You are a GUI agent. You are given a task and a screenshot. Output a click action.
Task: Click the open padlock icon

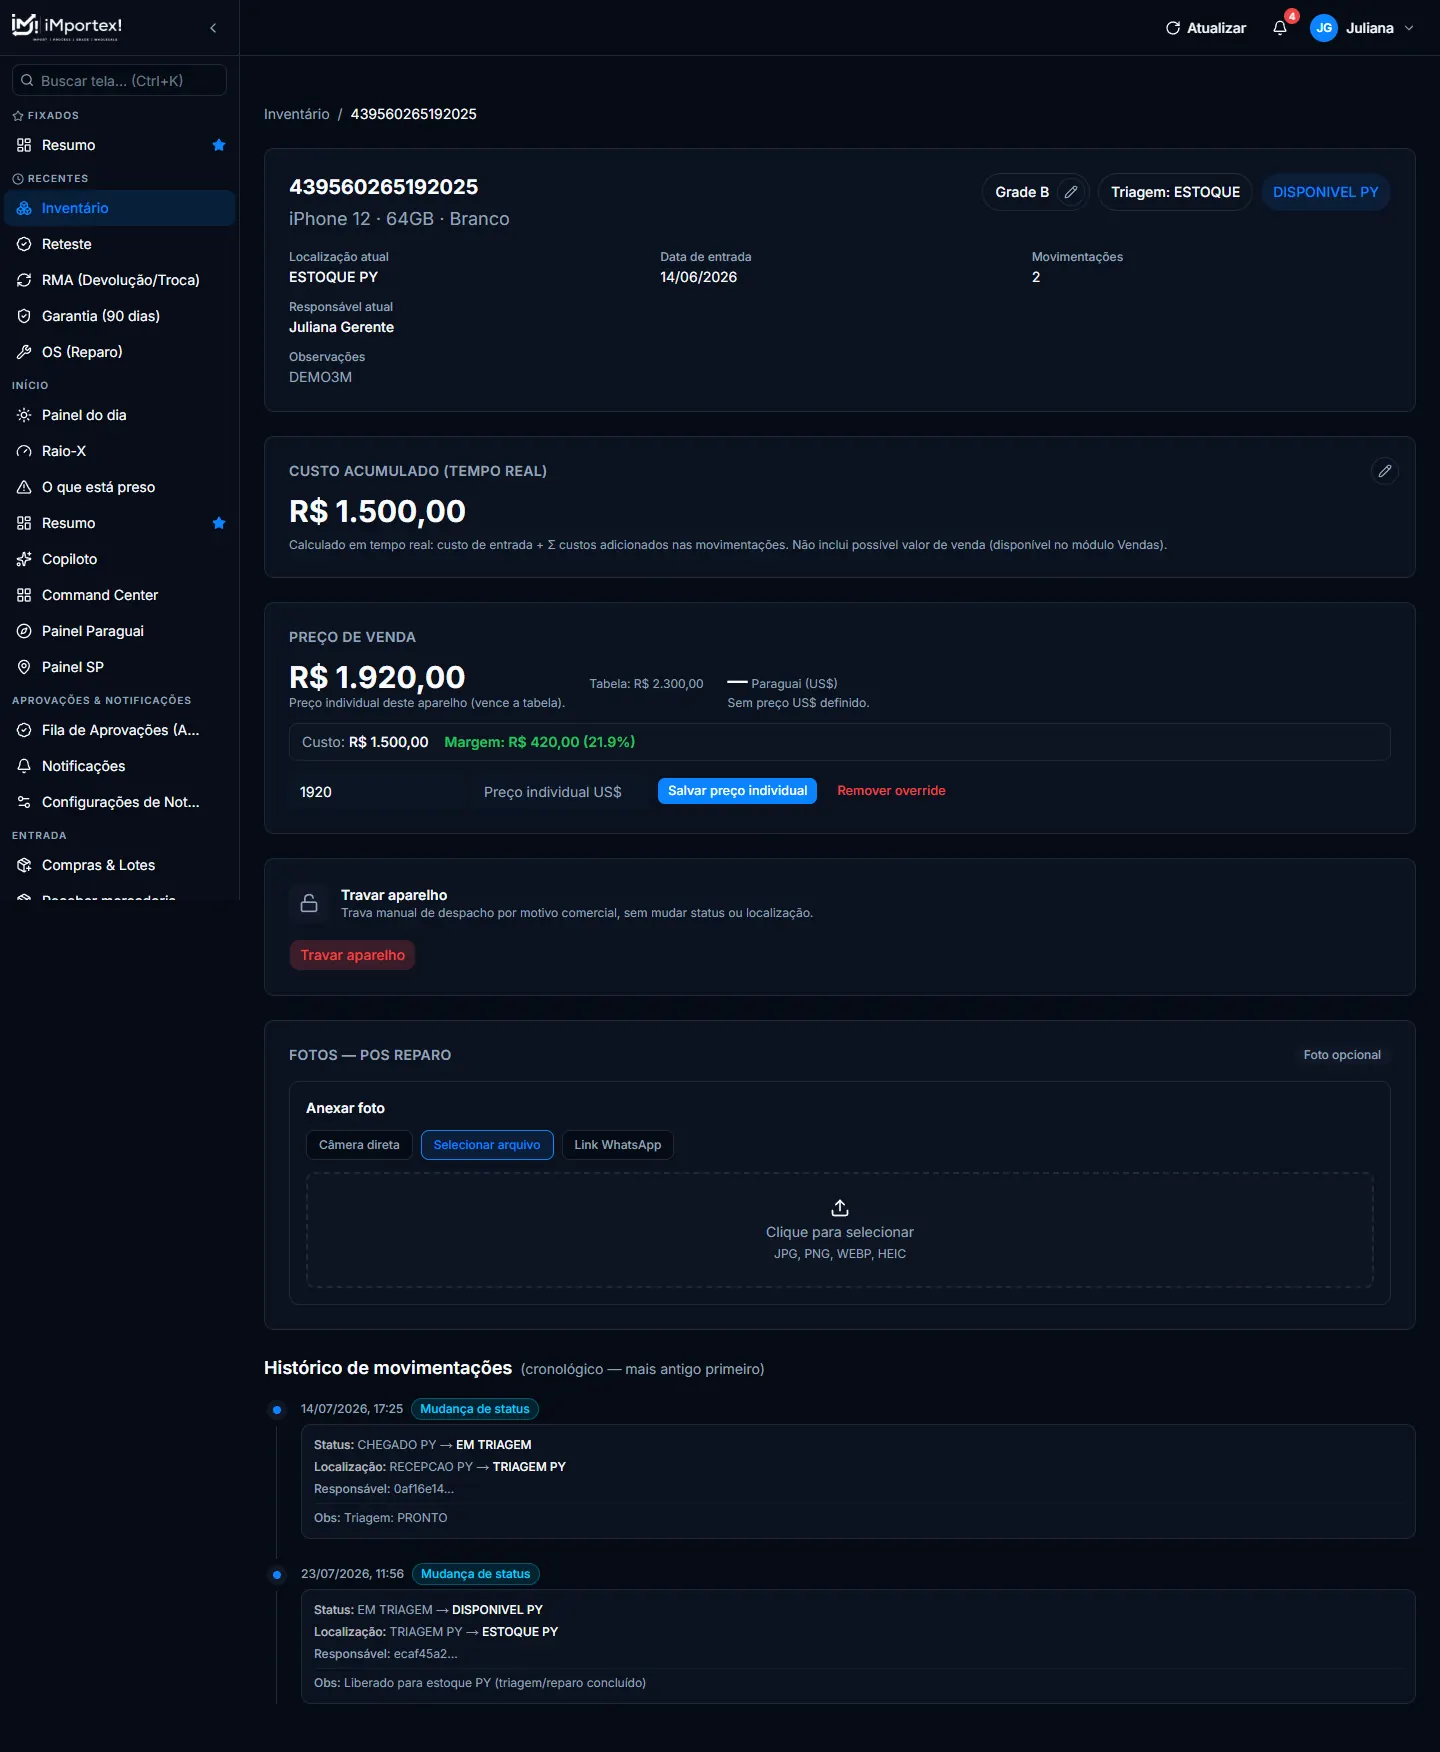point(309,903)
